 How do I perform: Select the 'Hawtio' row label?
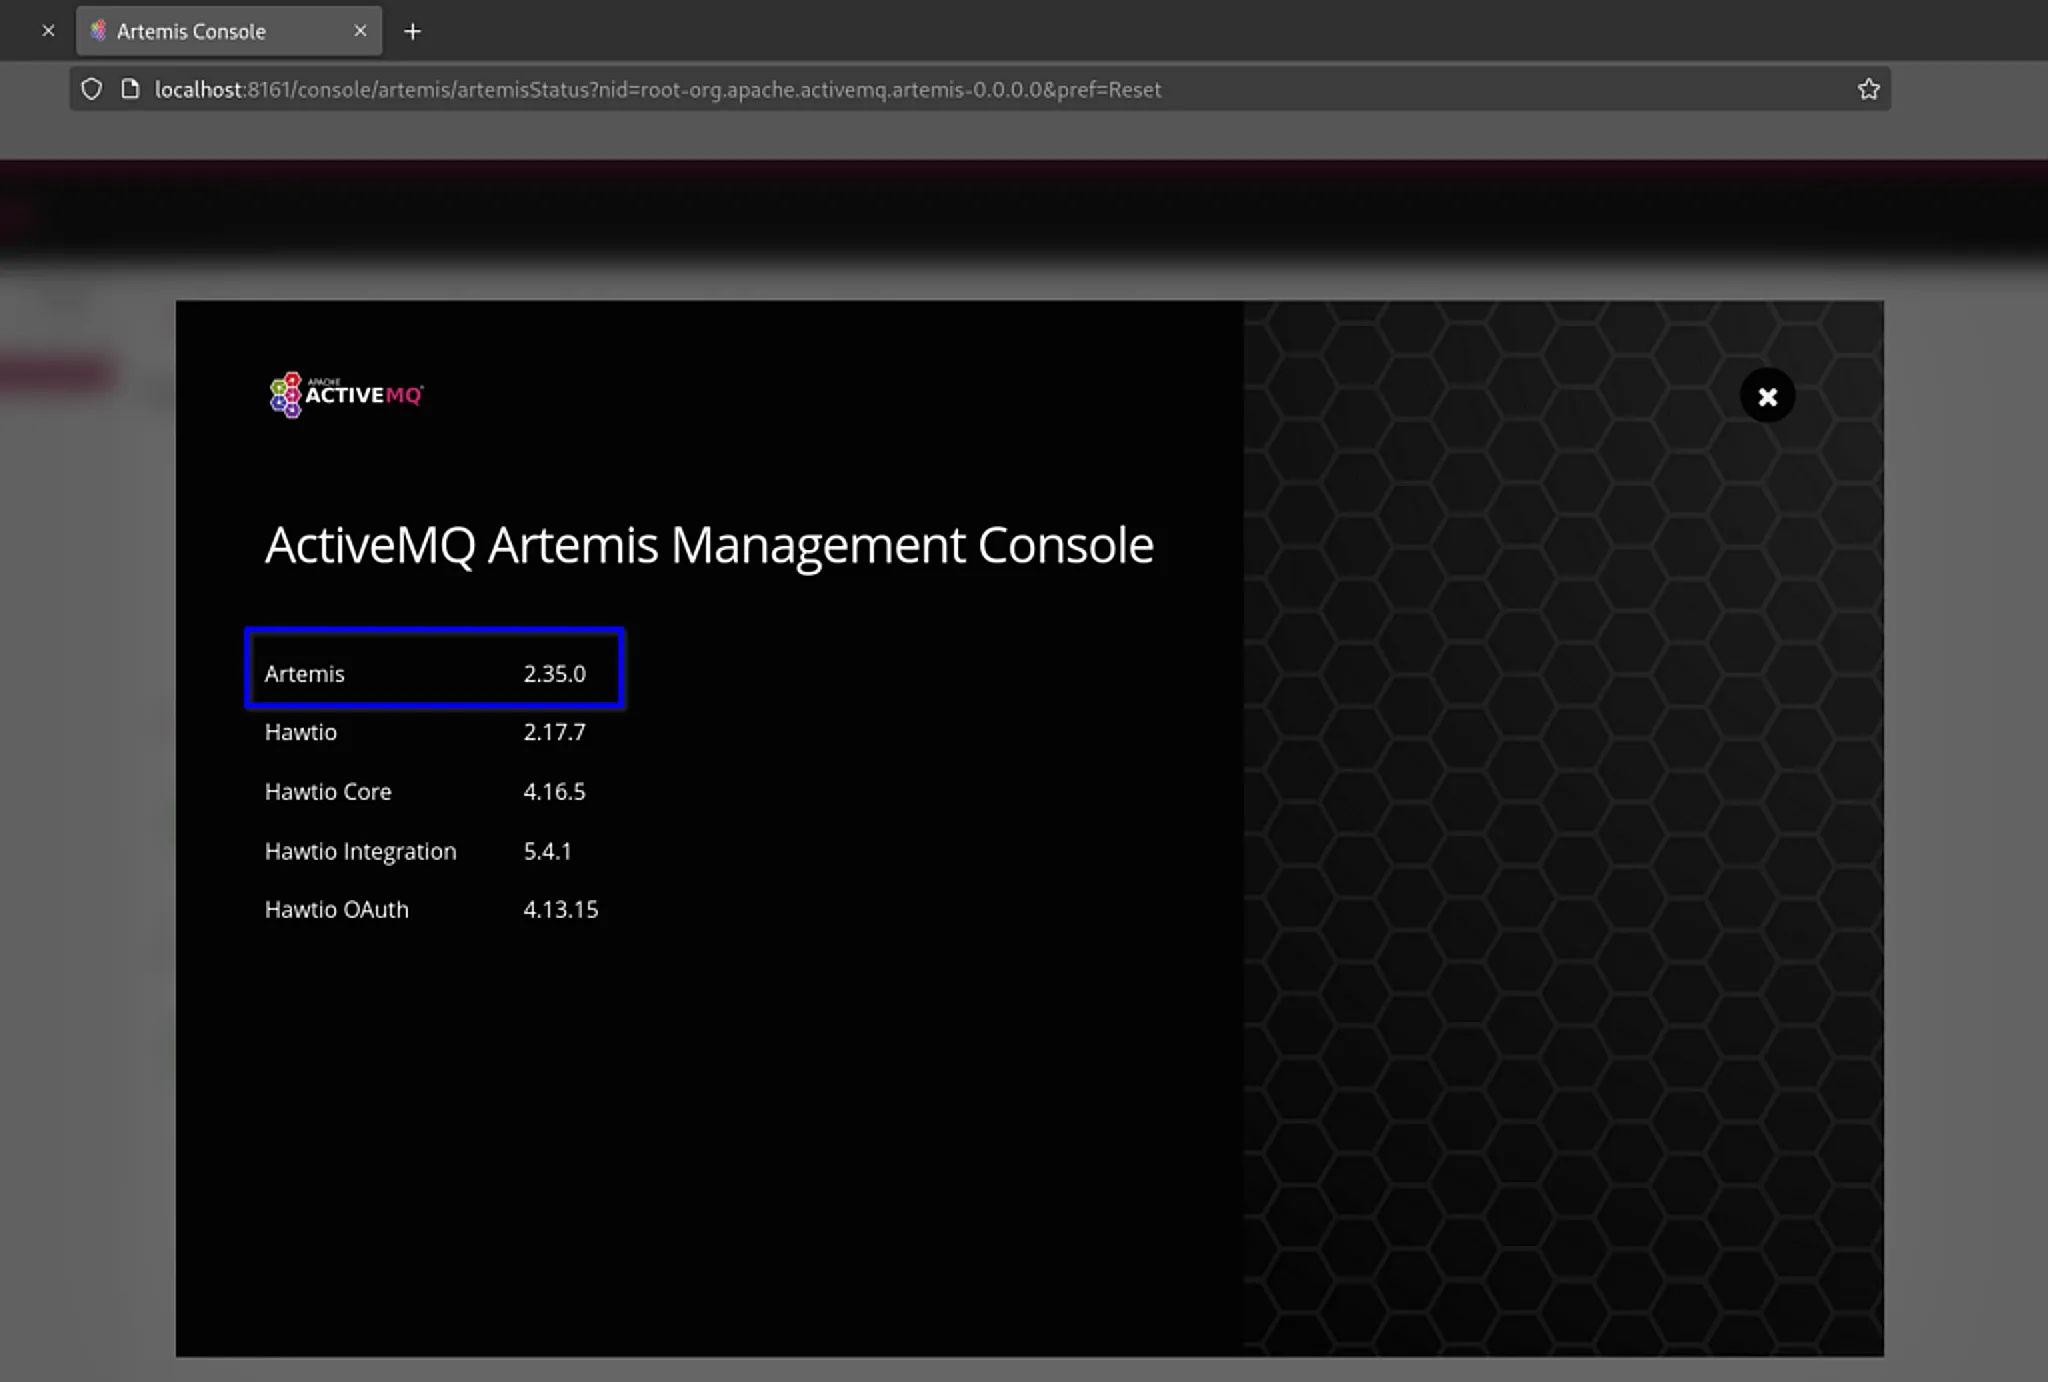(x=300, y=732)
